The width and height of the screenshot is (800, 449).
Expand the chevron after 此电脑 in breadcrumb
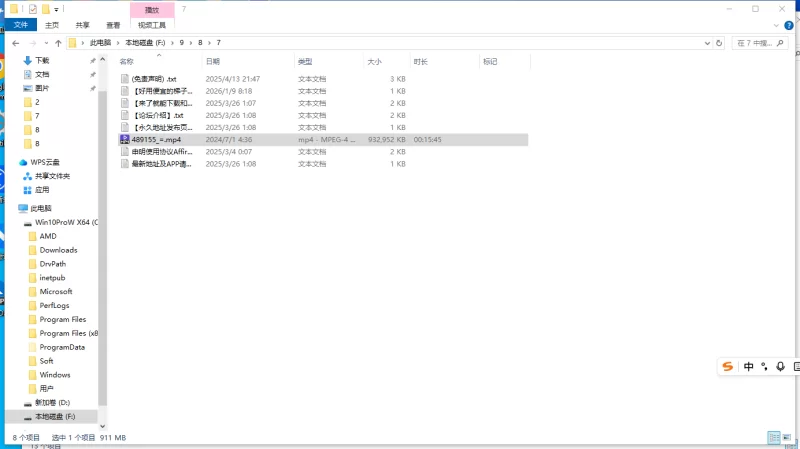tap(118, 43)
